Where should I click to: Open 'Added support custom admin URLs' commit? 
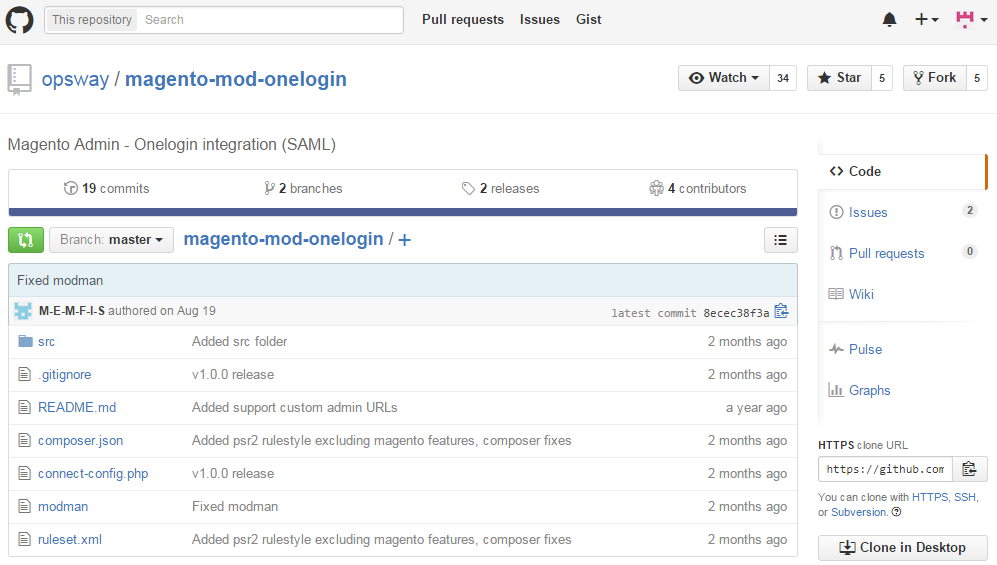click(x=294, y=407)
